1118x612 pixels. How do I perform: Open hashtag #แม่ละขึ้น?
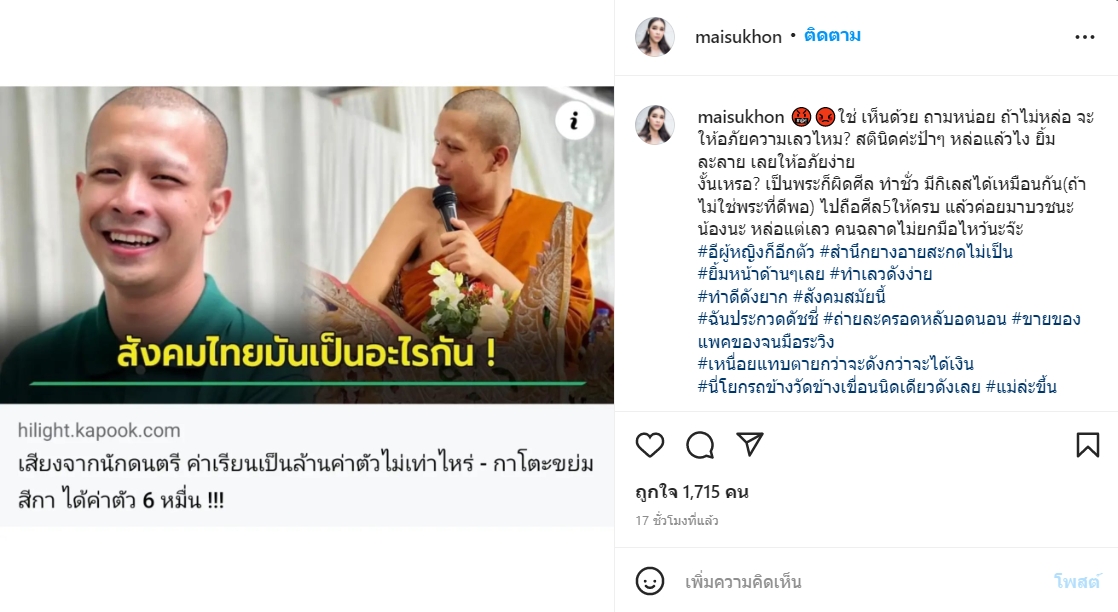pos(1020,387)
